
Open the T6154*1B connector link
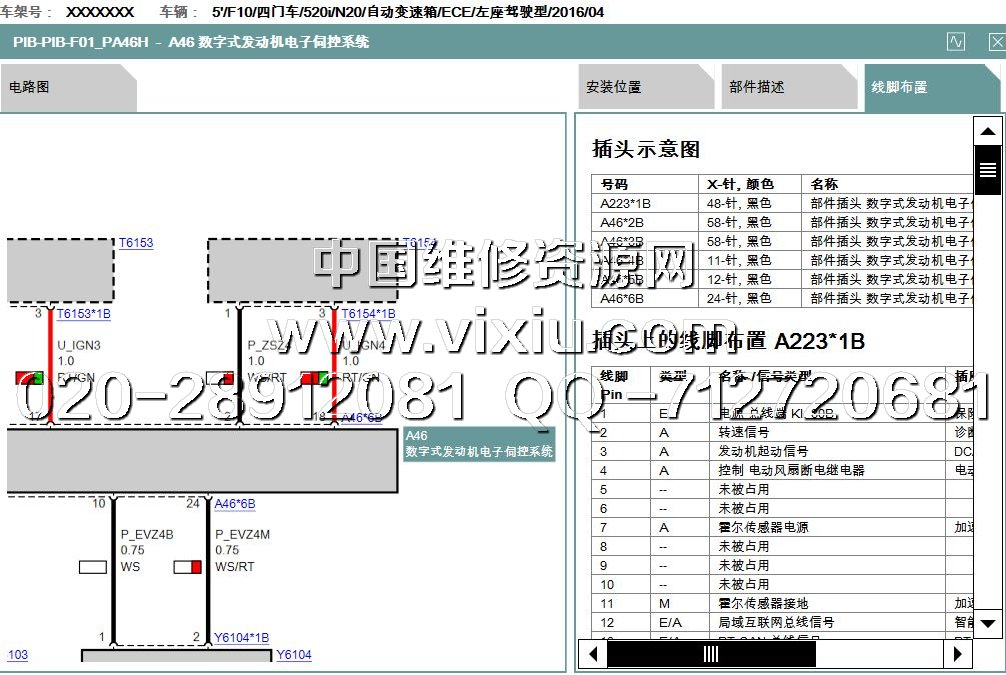click(x=368, y=314)
